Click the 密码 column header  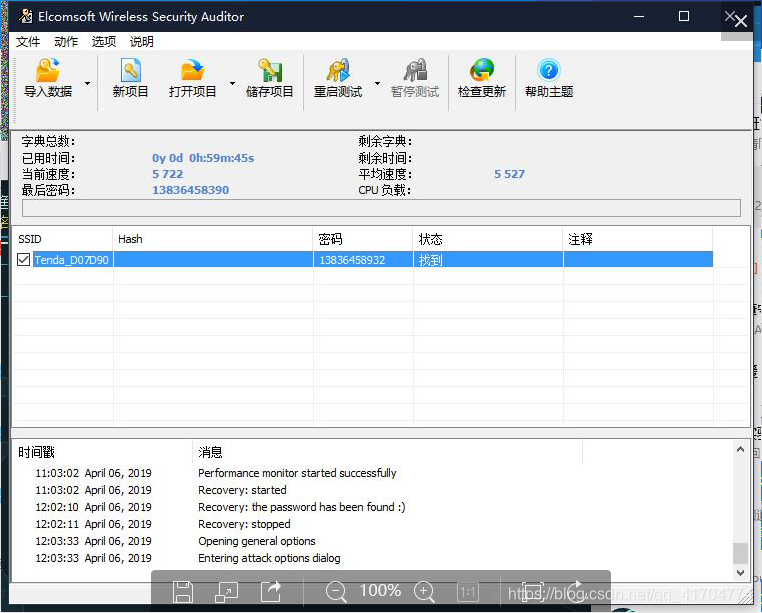(363, 239)
